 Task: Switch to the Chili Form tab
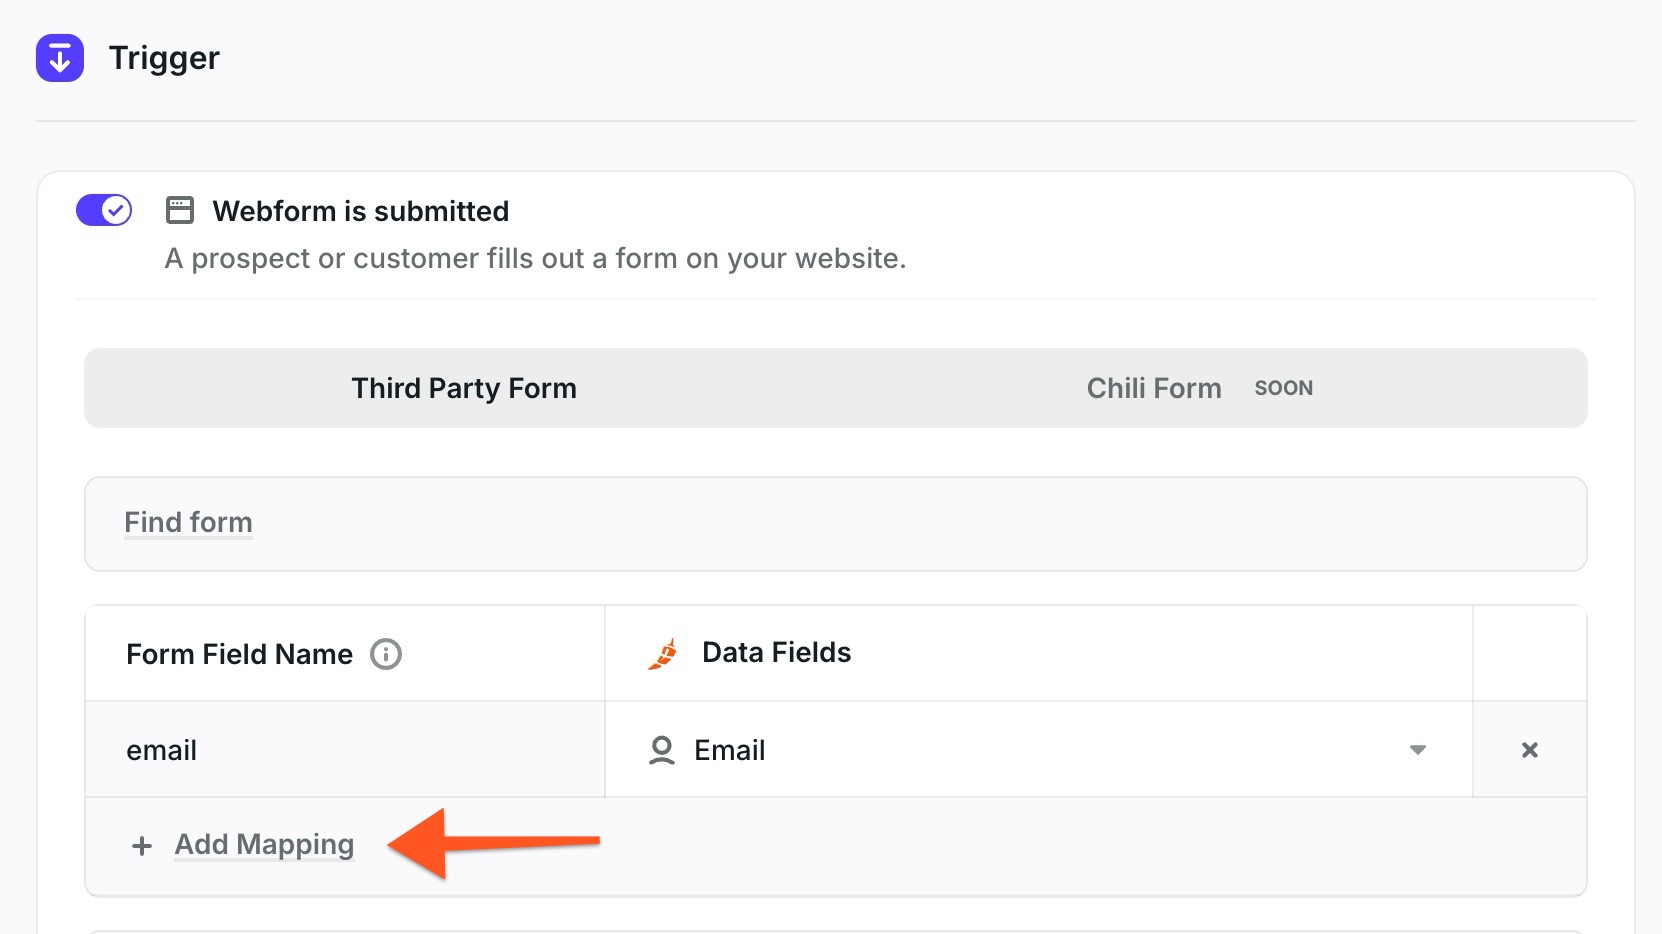pyautogui.click(x=1154, y=388)
